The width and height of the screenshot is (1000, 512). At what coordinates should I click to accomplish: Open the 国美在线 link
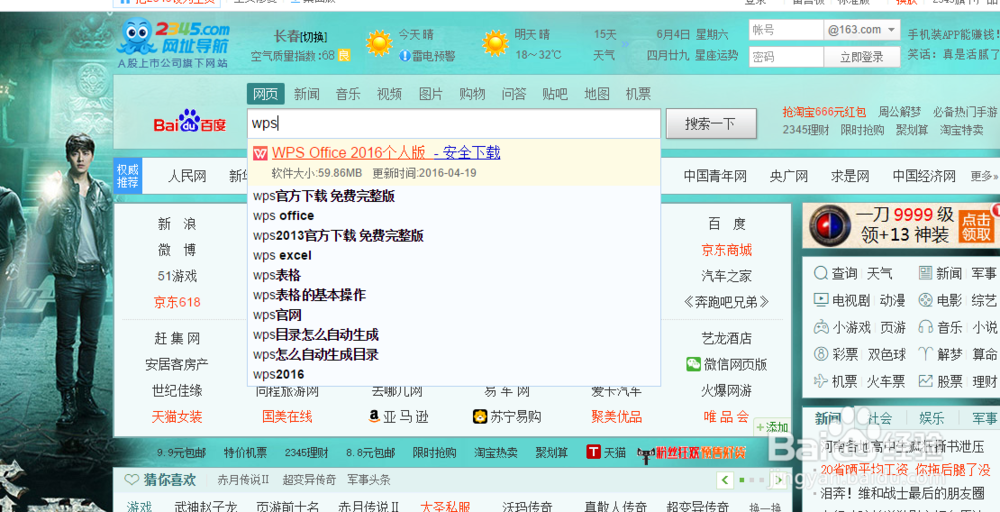pos(287,417)
